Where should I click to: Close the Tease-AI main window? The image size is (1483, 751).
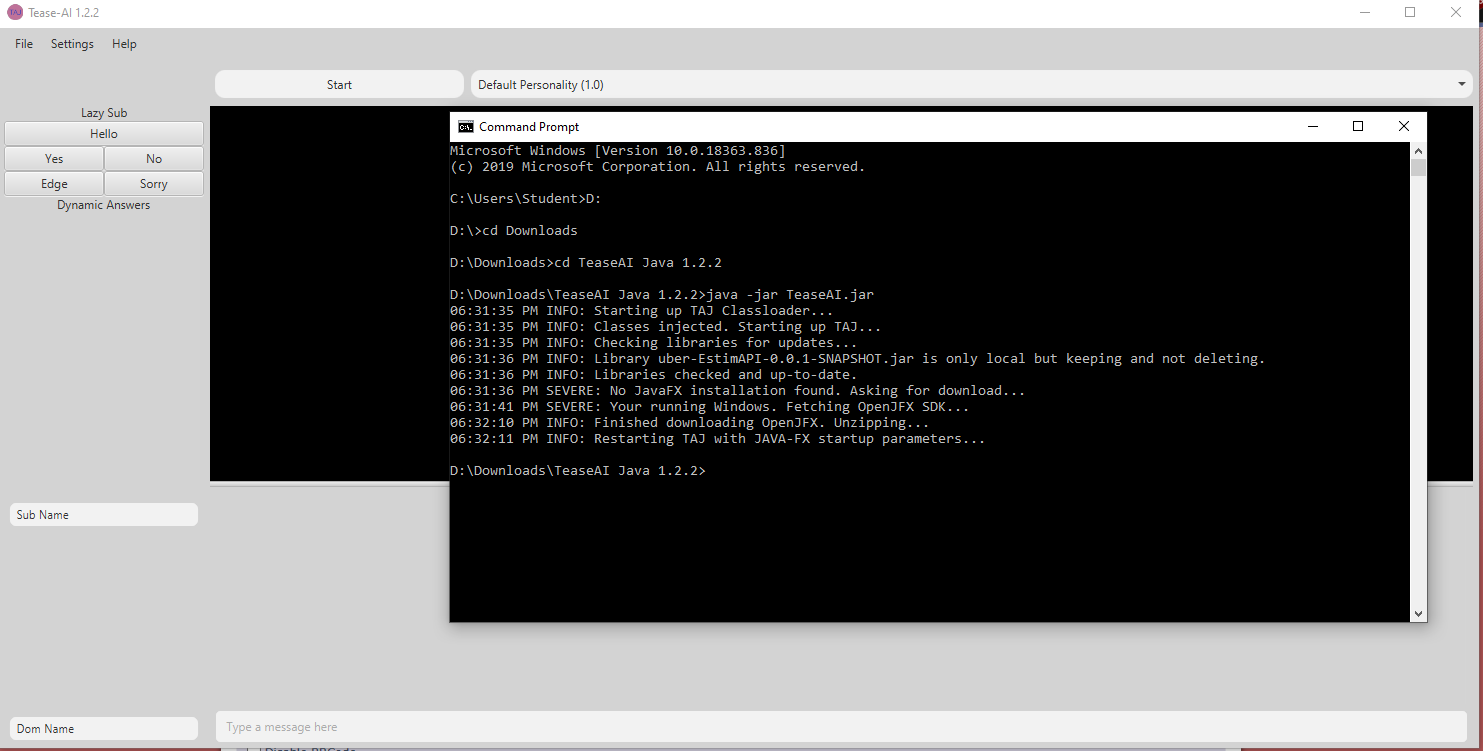tap(1456, 13)
